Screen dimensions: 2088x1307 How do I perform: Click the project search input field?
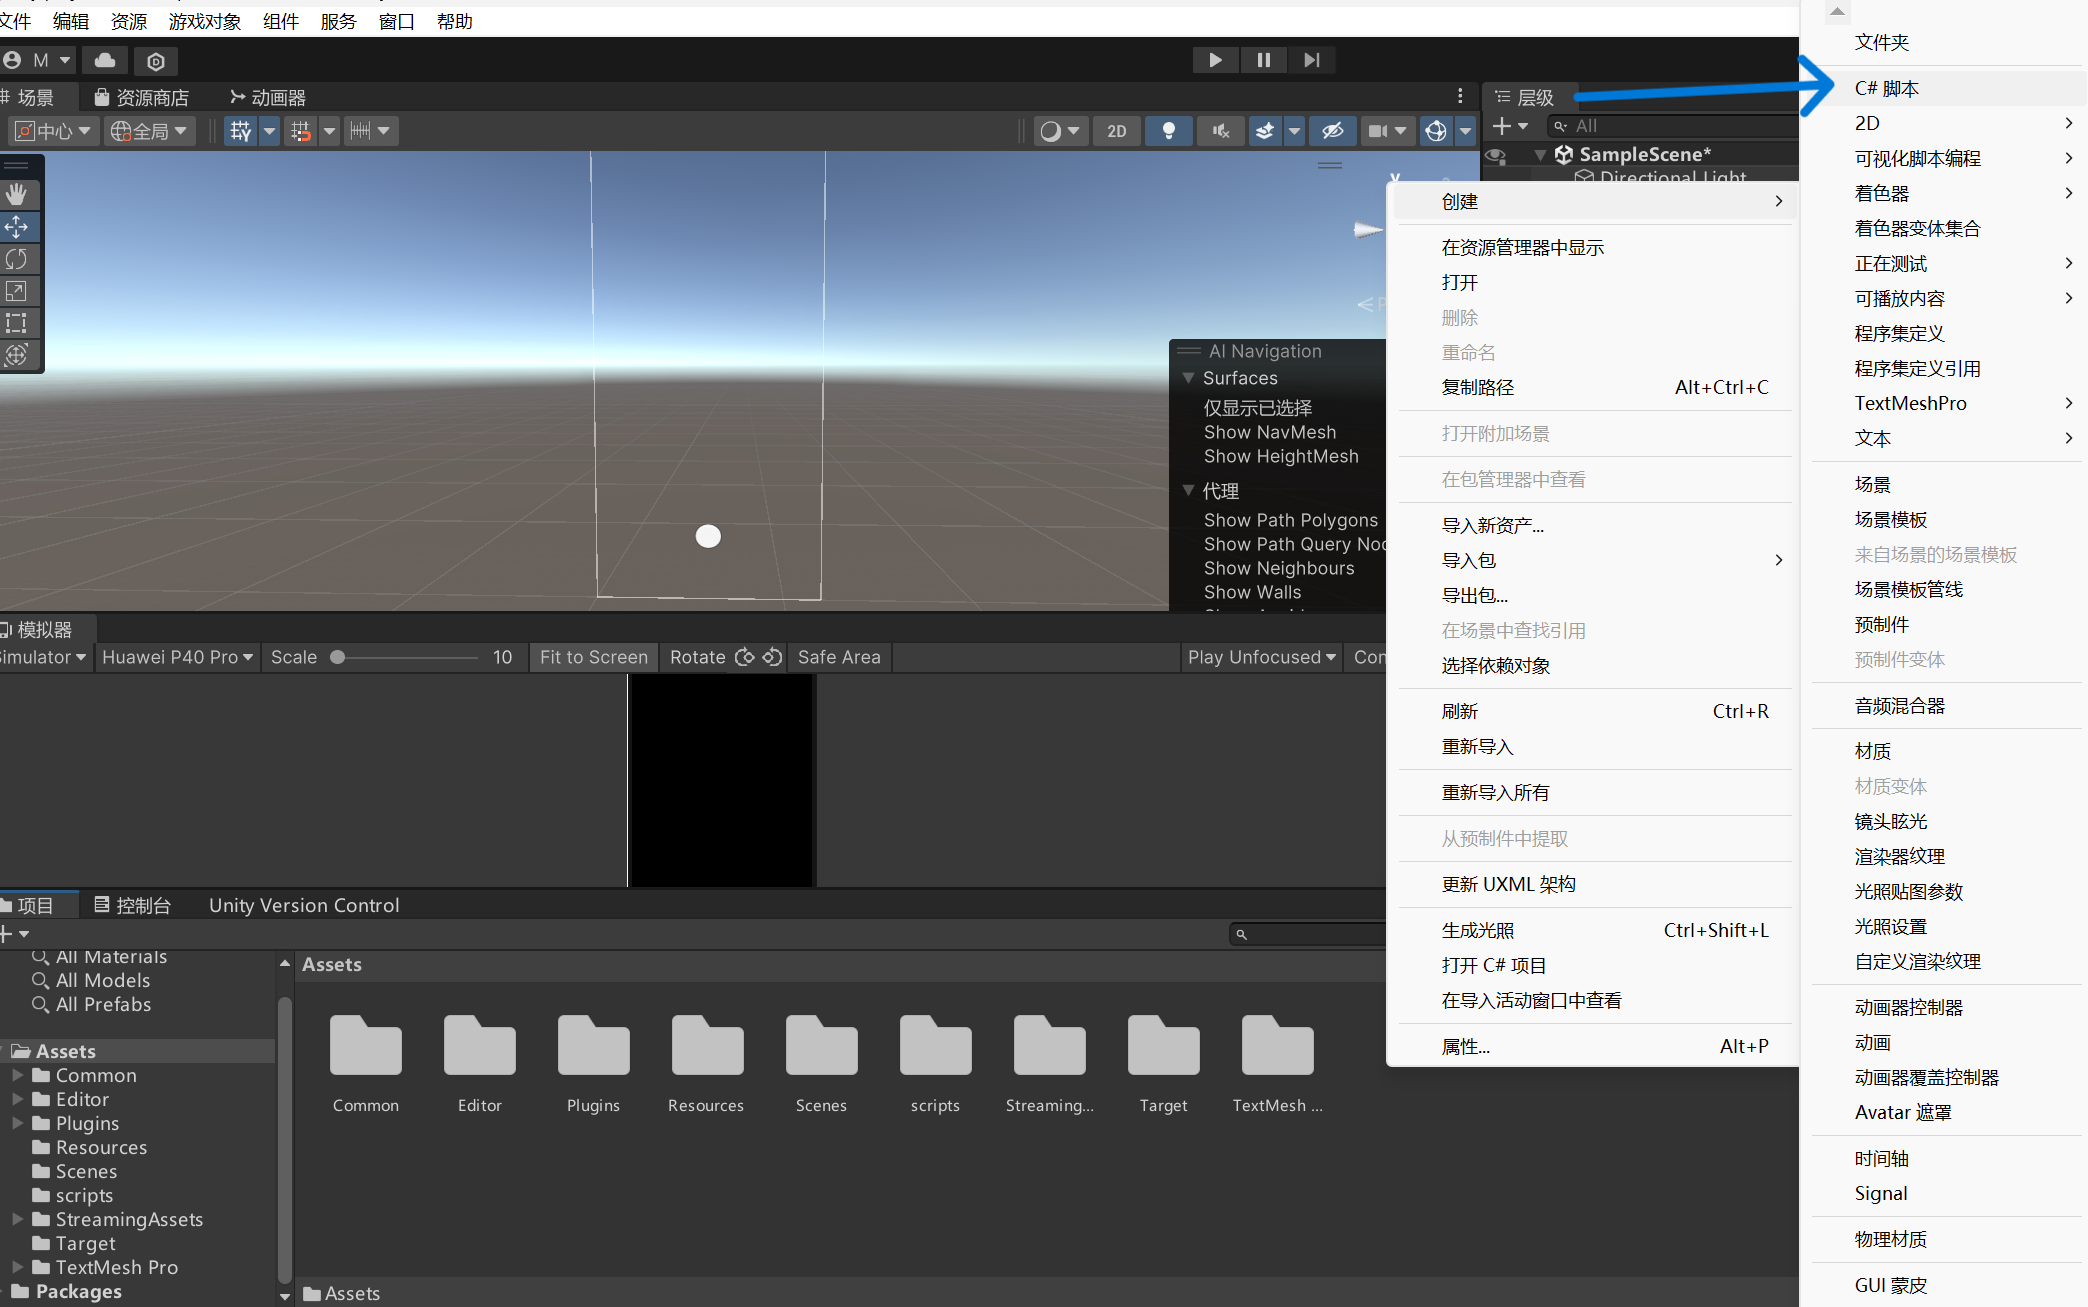click(x=1308, y=934)
